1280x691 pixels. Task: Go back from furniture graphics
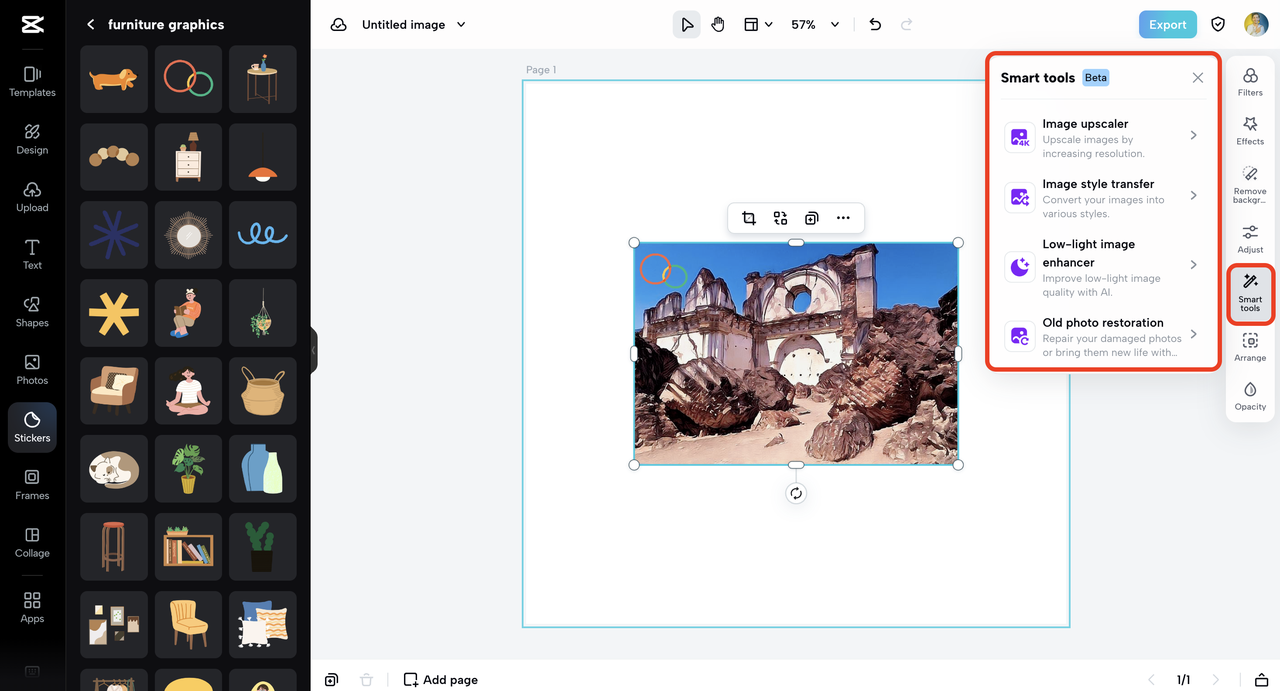(91, 24)
